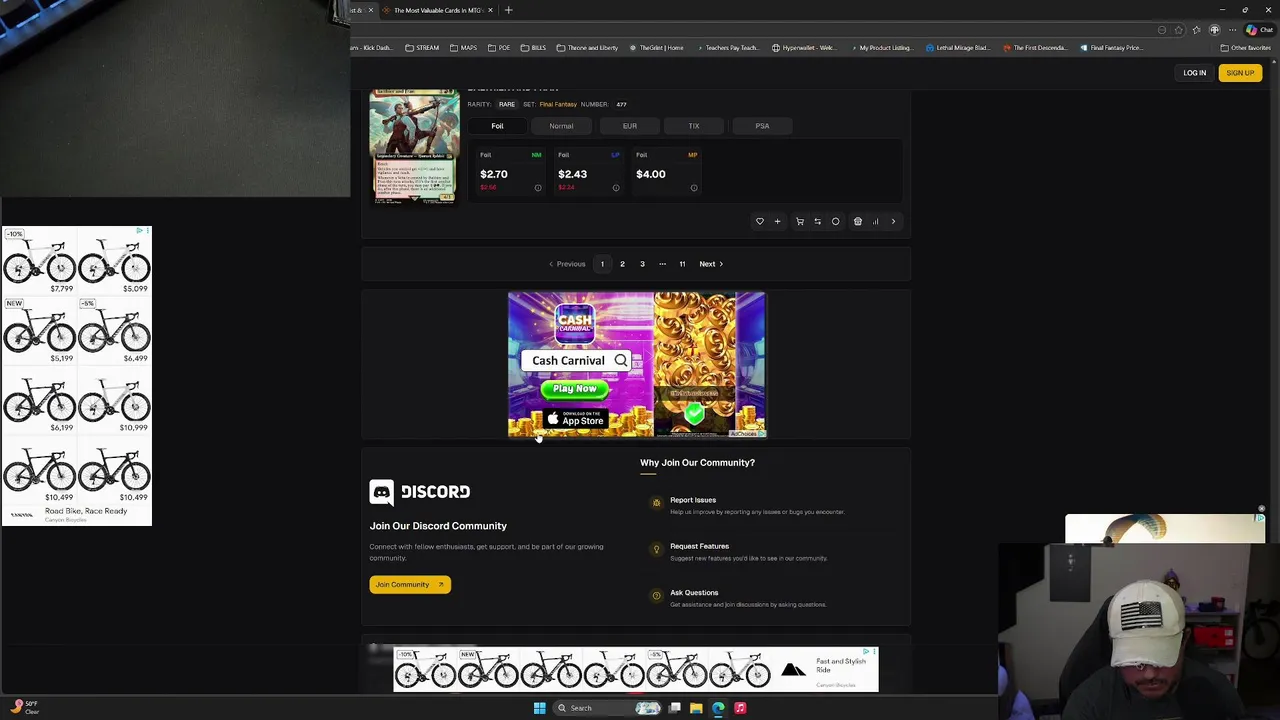
Task: Click Play Now in Cash Carnival ad
Action: coord(574,389)
